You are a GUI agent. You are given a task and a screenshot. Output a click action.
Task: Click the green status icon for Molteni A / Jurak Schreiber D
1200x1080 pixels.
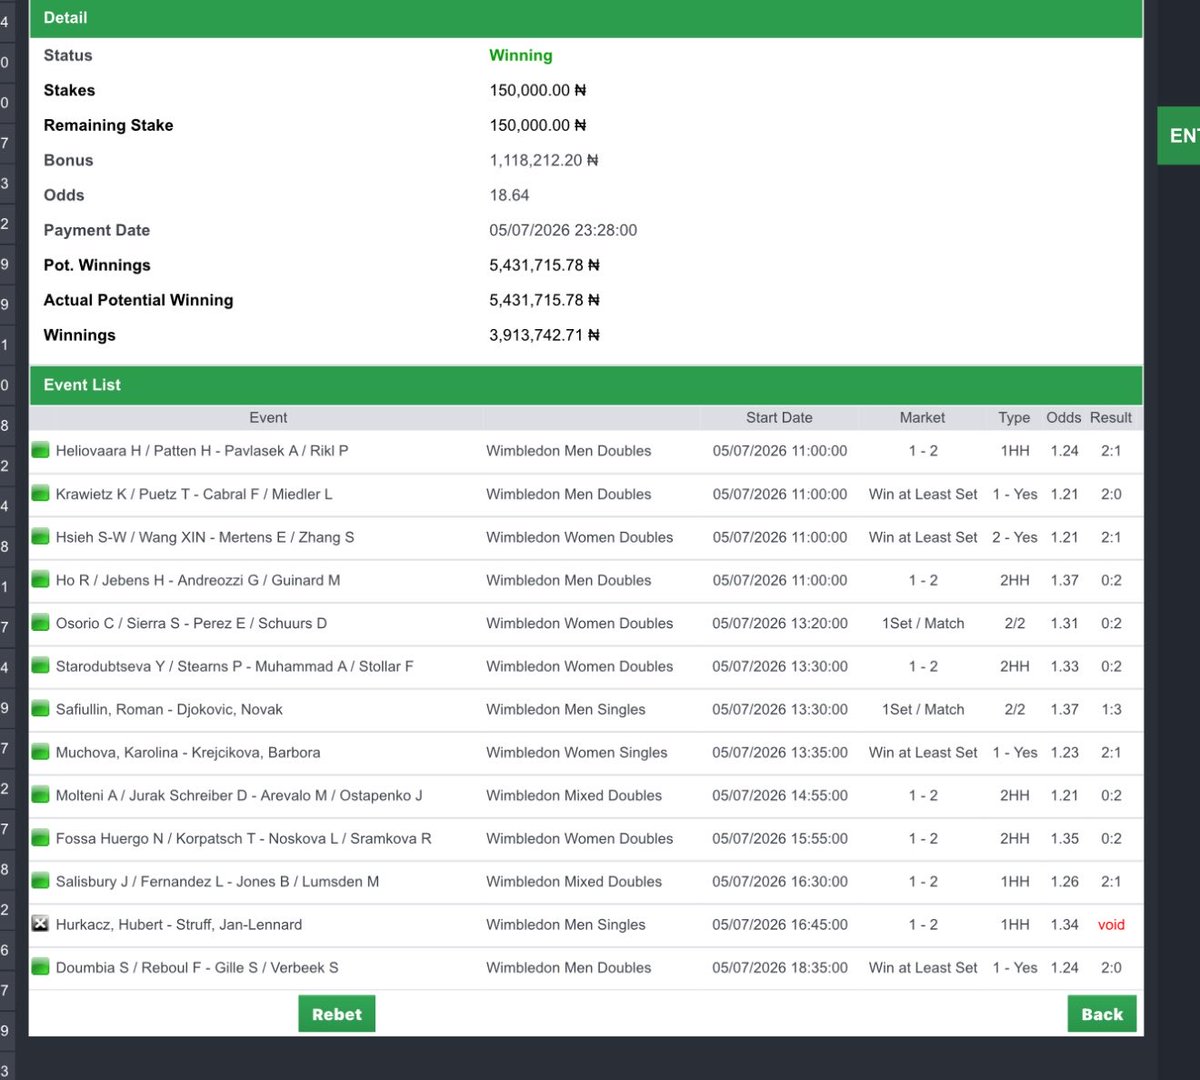(x=40, y=794)
